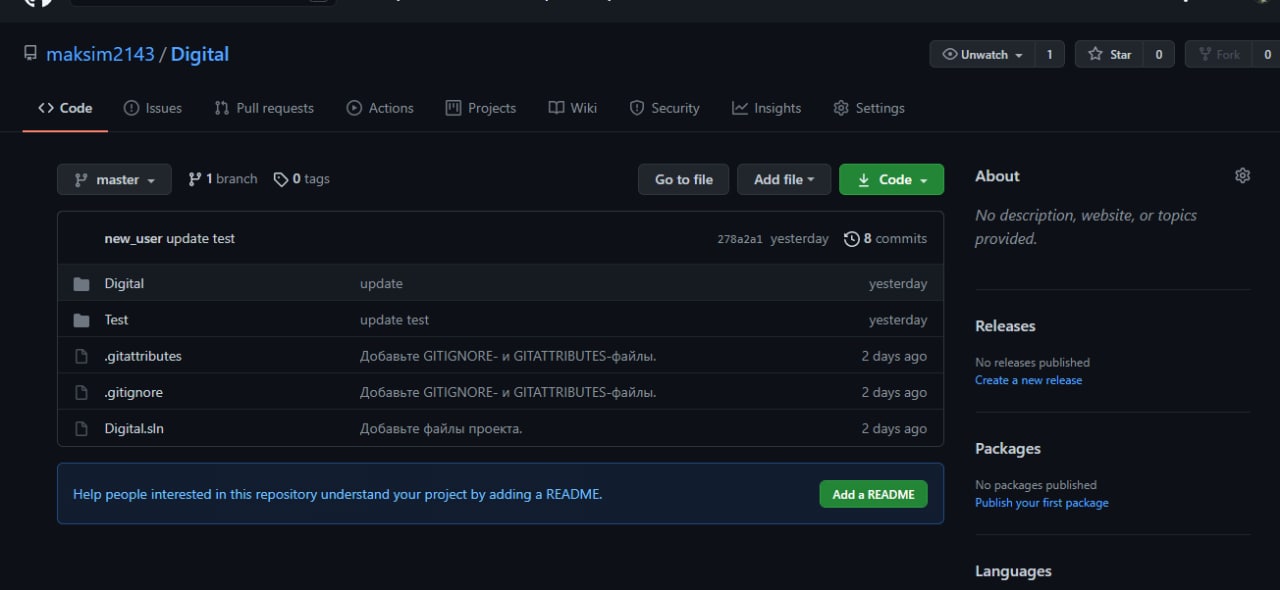Viewport: 1280px width, 590px height.
Task: Open the .gitignore row commit message
Action: (508, 392)
